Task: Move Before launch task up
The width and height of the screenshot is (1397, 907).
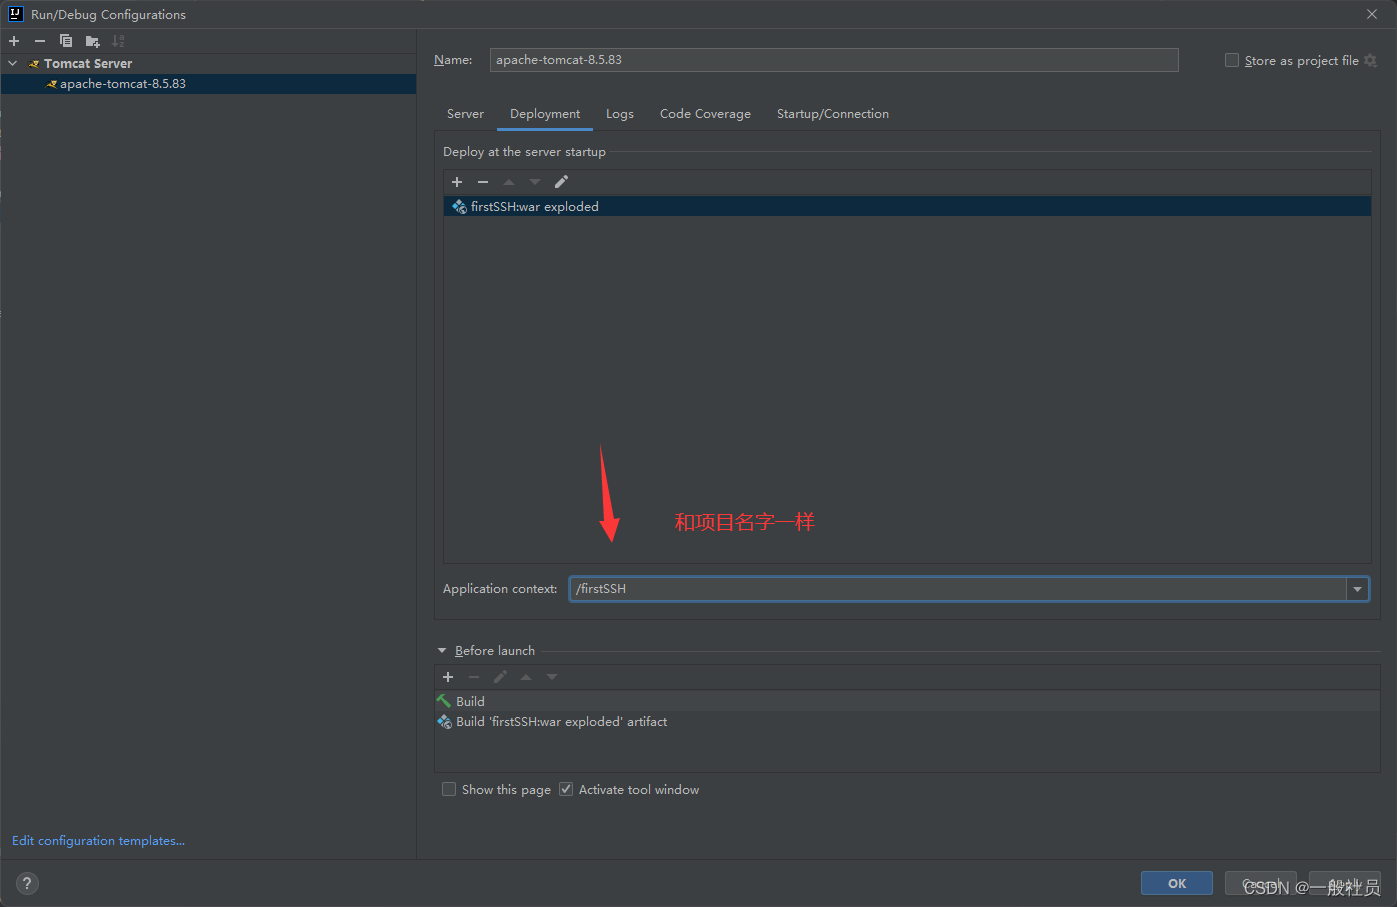Action: click(x=526, y=677)
